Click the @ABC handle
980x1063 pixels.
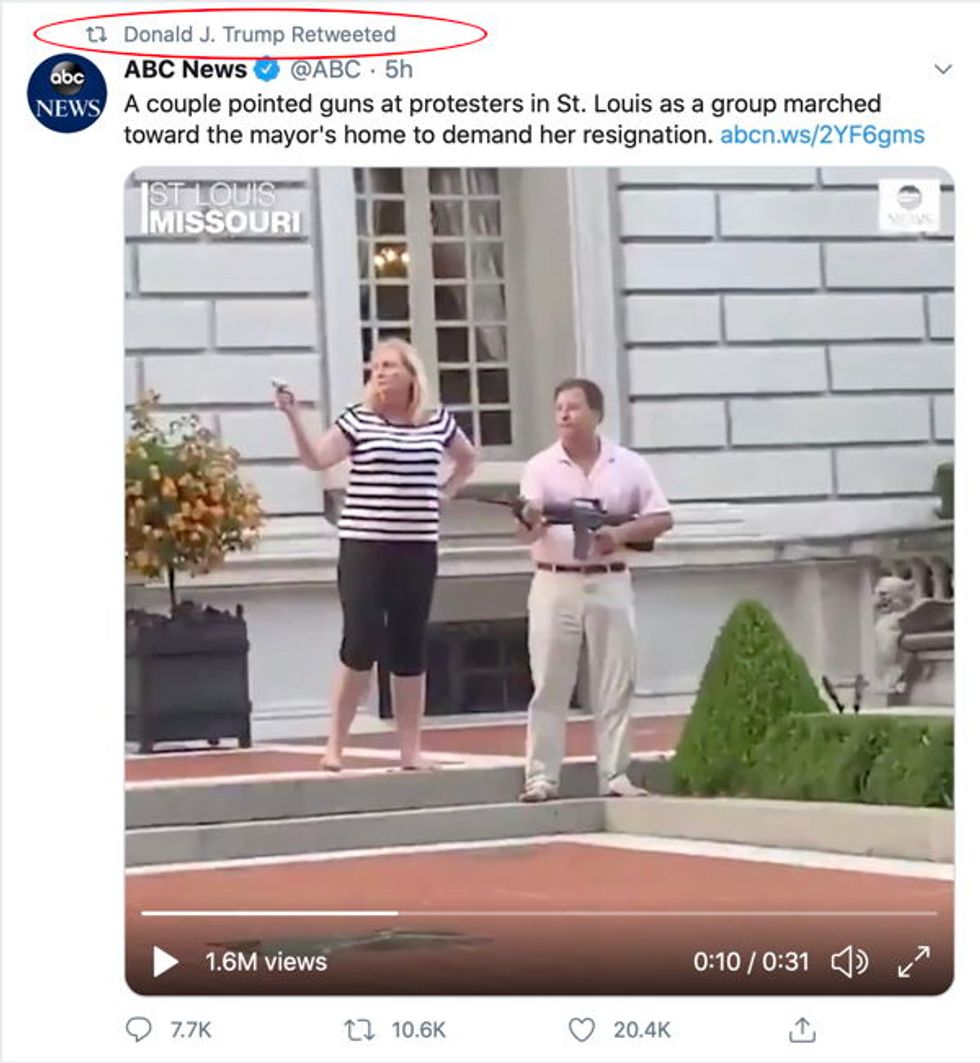click(x=325, y=69)
